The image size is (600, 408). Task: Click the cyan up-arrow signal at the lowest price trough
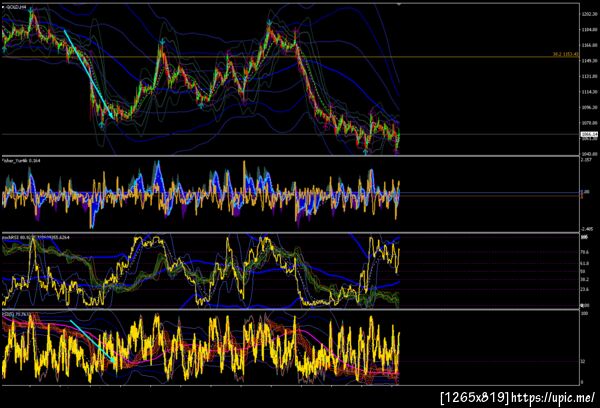coord(365,152)
